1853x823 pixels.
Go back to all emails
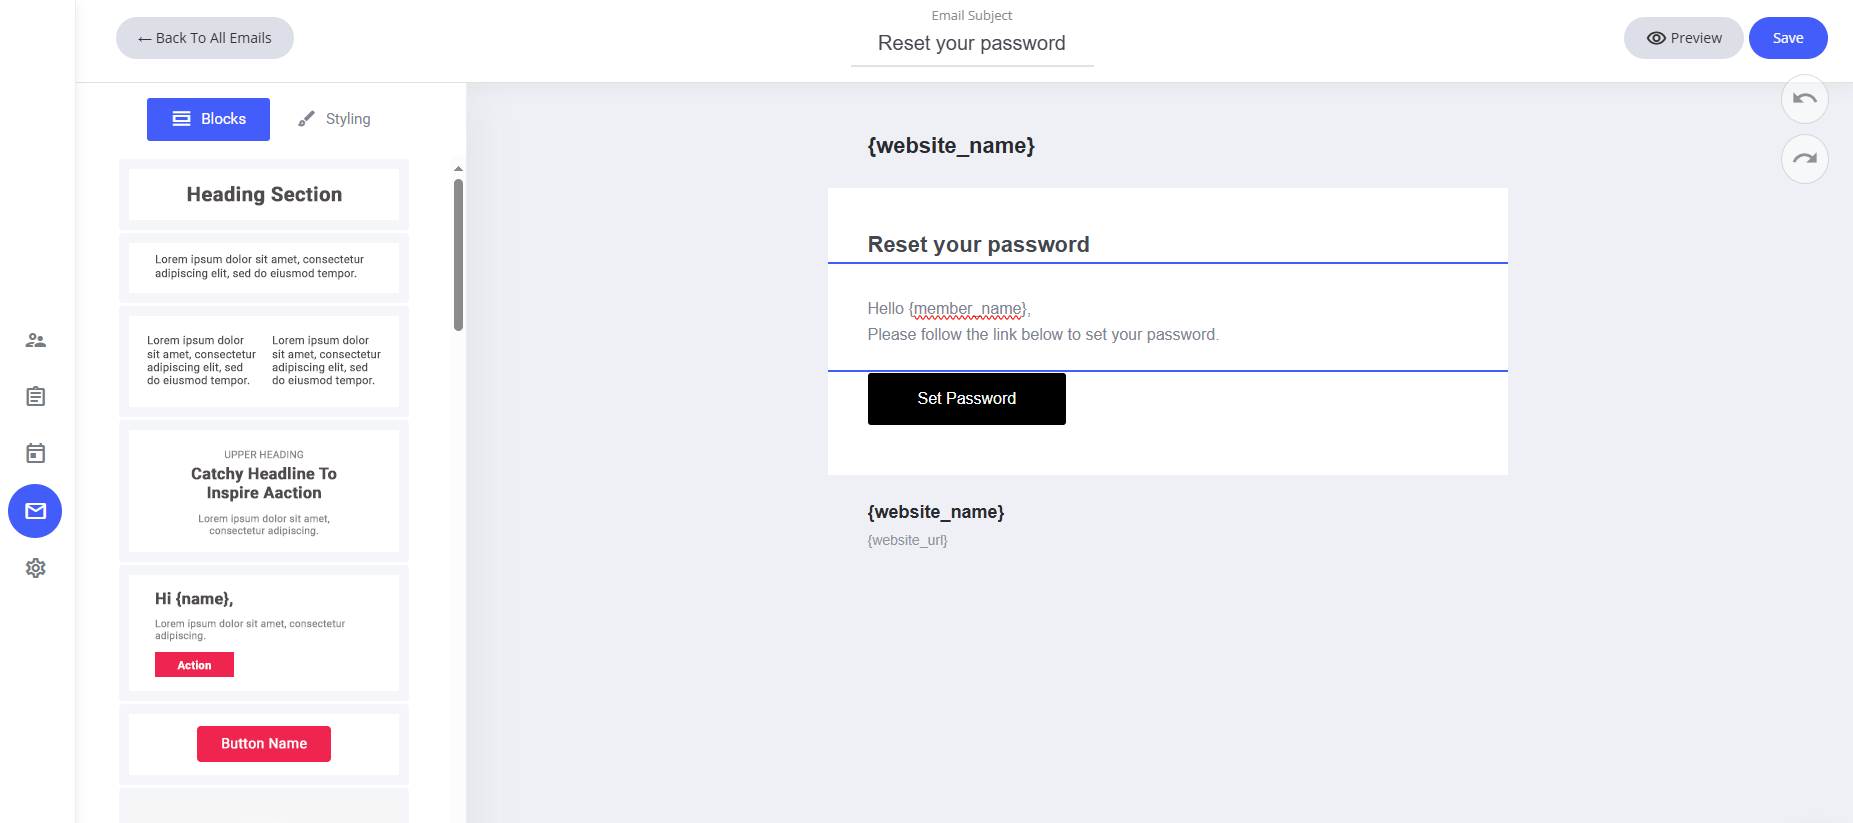click(205, 38)
